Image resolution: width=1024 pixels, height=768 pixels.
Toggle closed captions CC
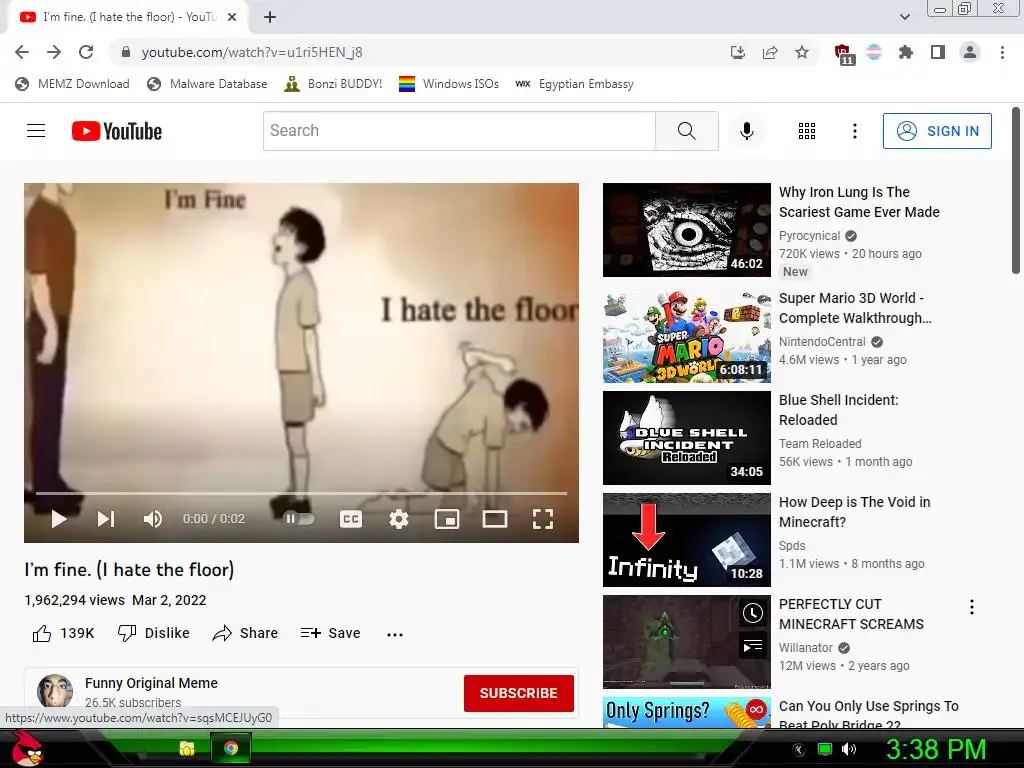pos(351,519)
